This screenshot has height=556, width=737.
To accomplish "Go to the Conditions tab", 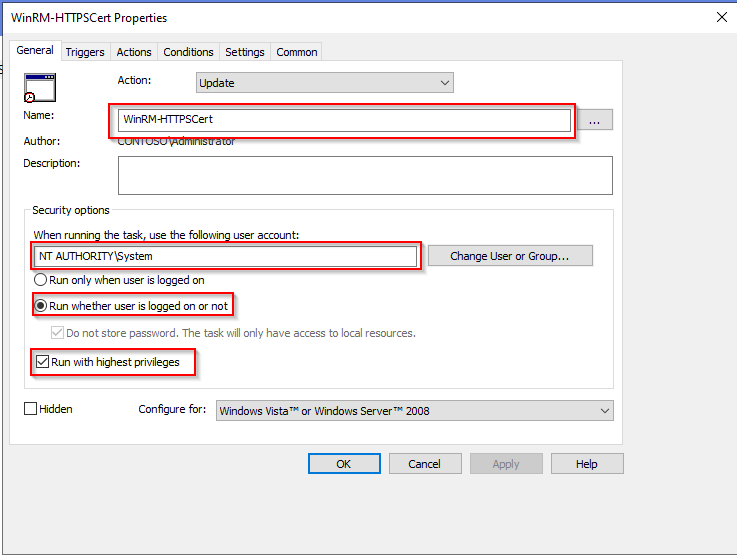I will [188, 52].
